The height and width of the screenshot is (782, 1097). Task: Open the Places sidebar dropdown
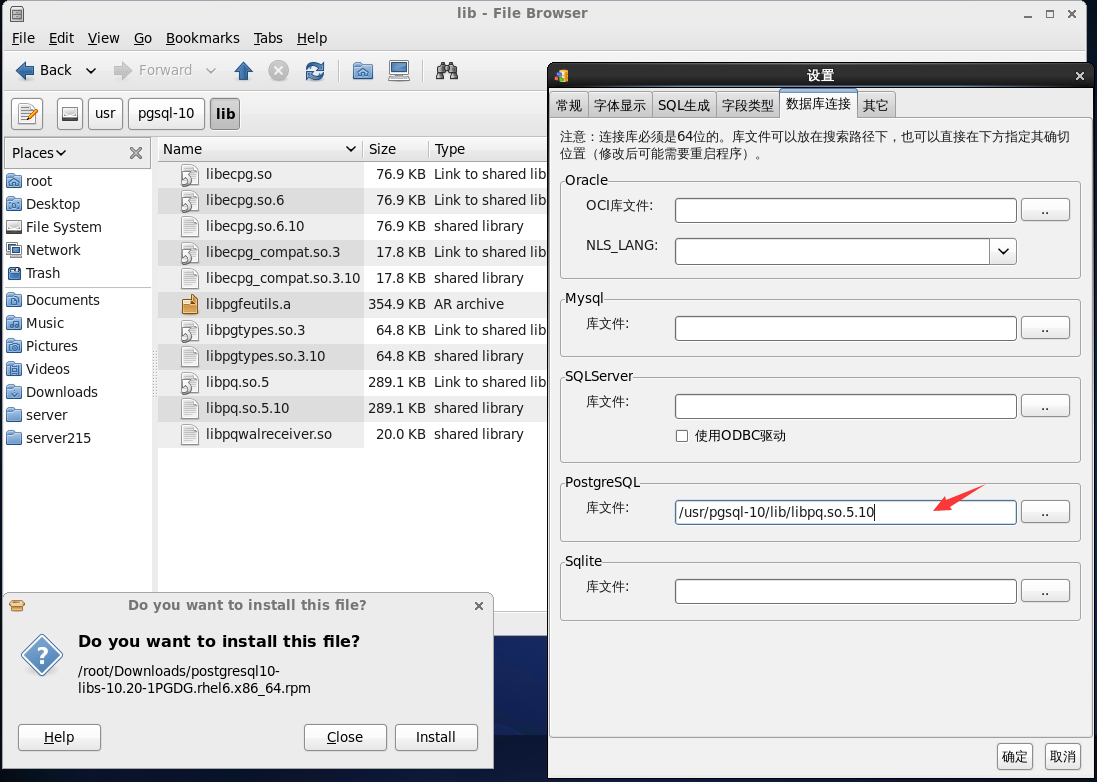click(x=39, y=152)
